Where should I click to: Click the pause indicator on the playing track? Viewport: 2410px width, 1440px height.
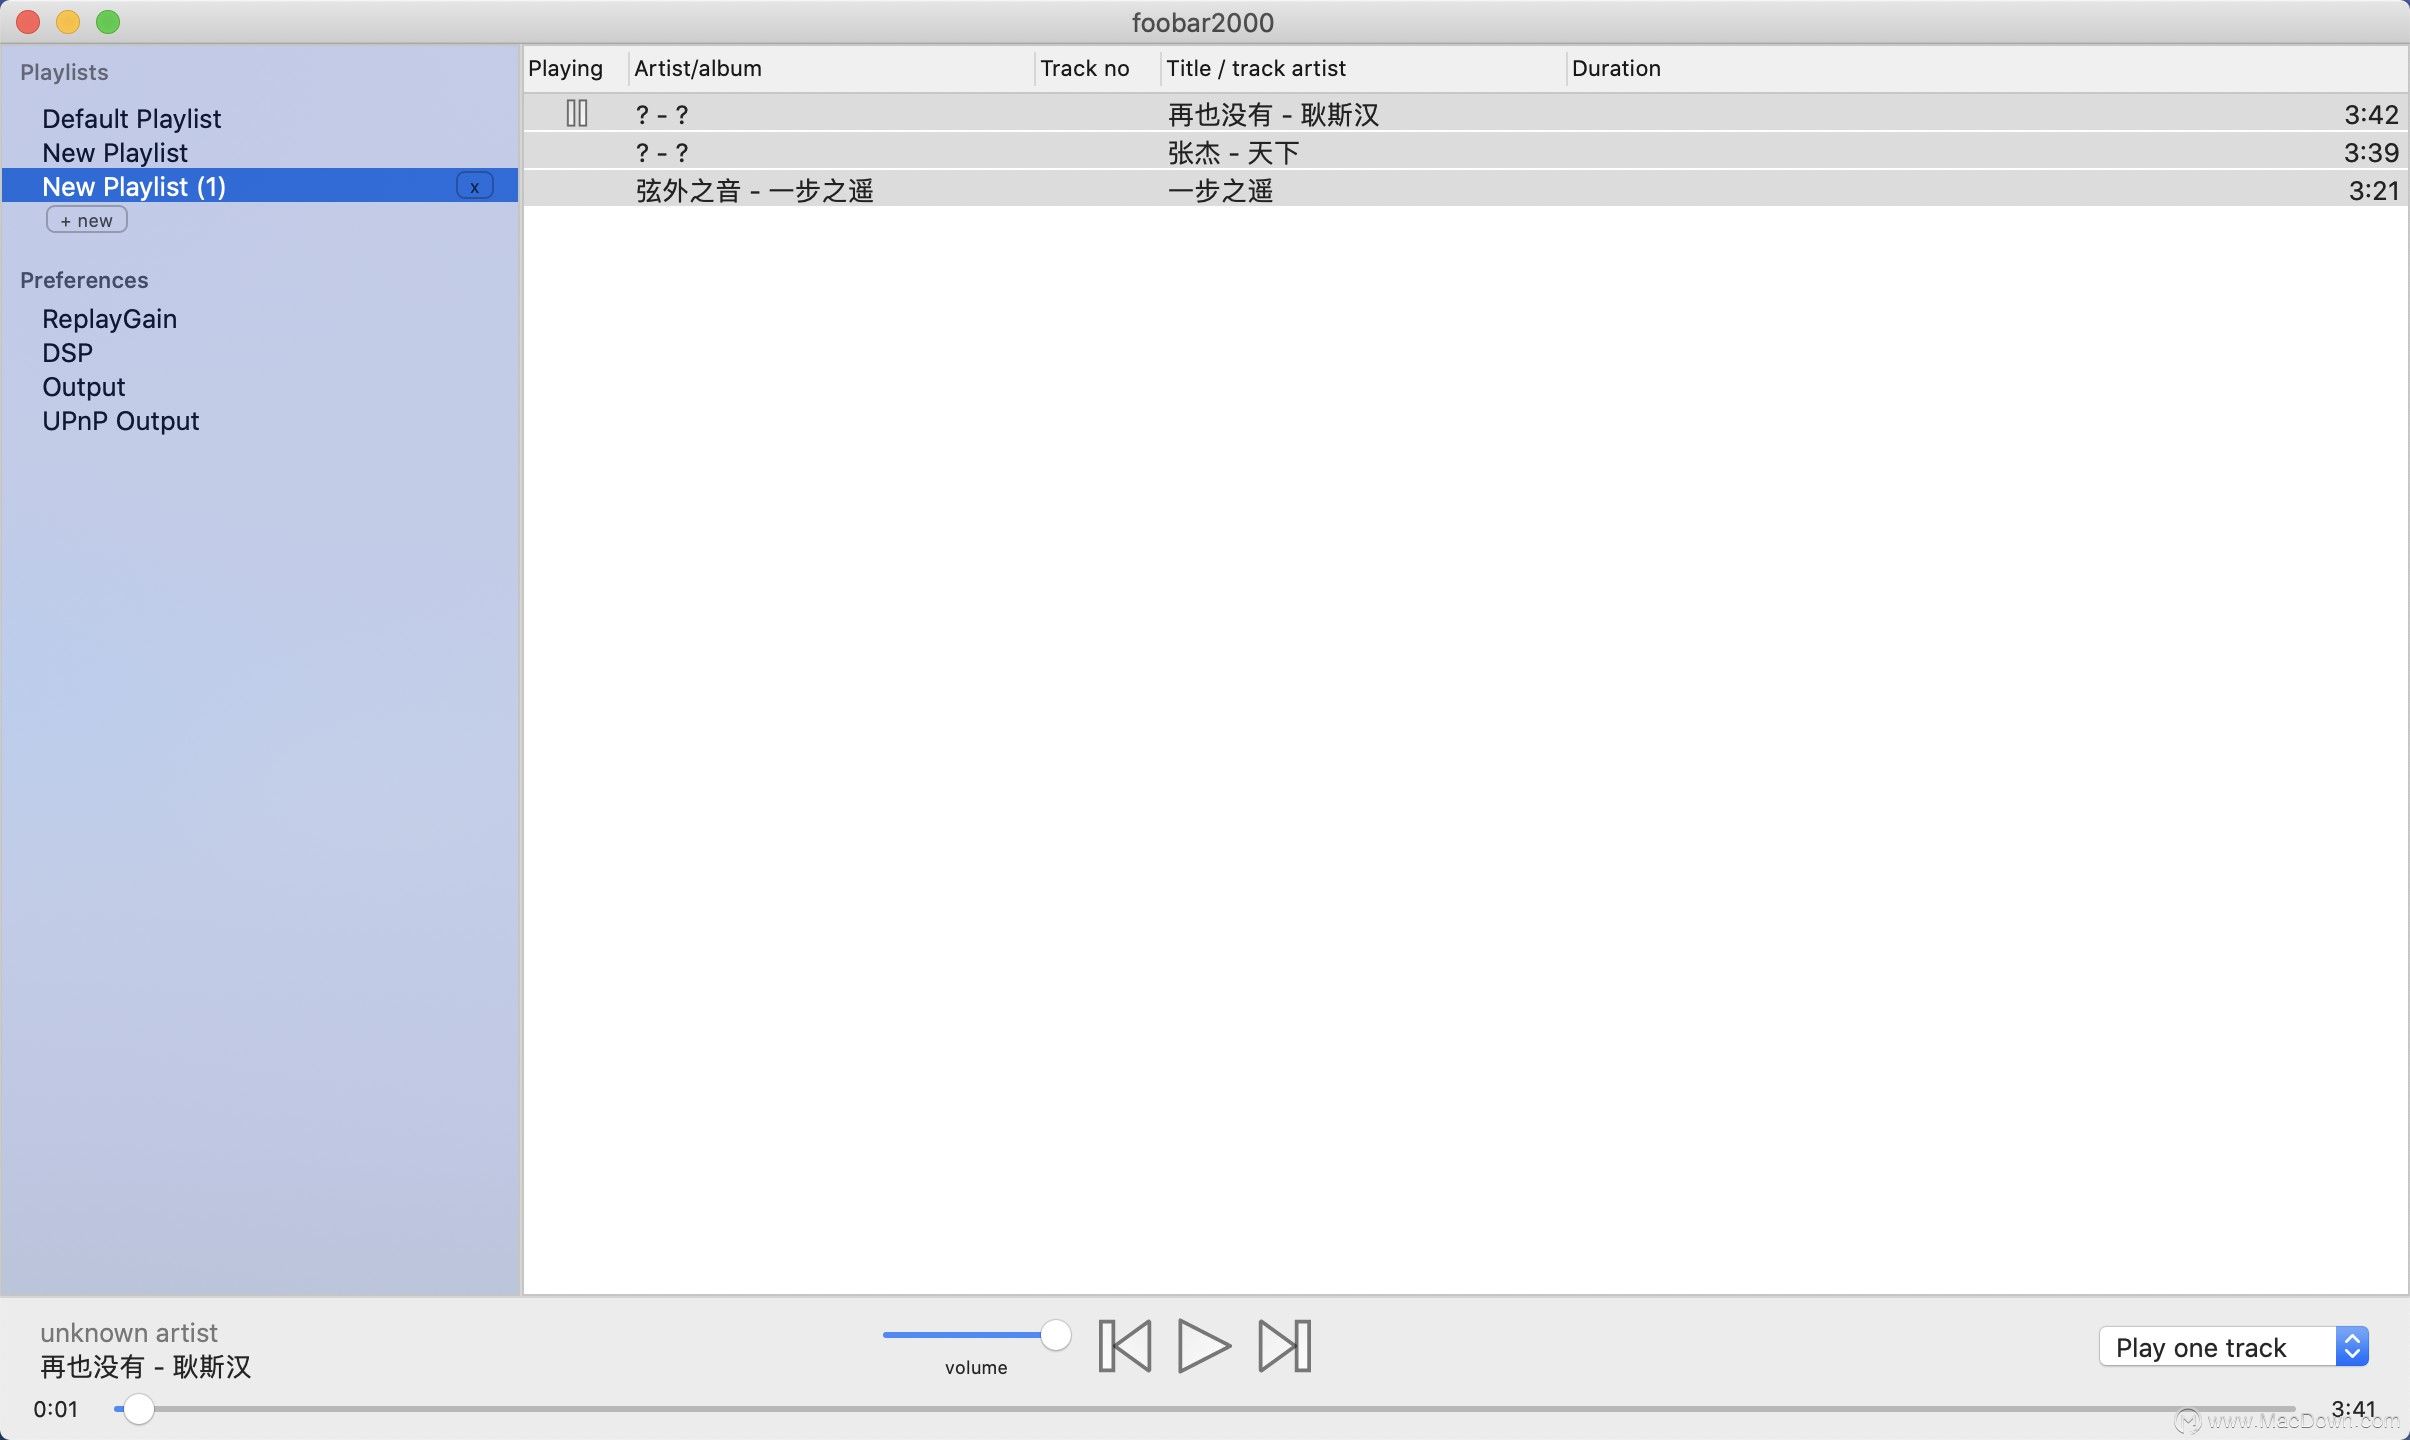[x=575, y=113]
